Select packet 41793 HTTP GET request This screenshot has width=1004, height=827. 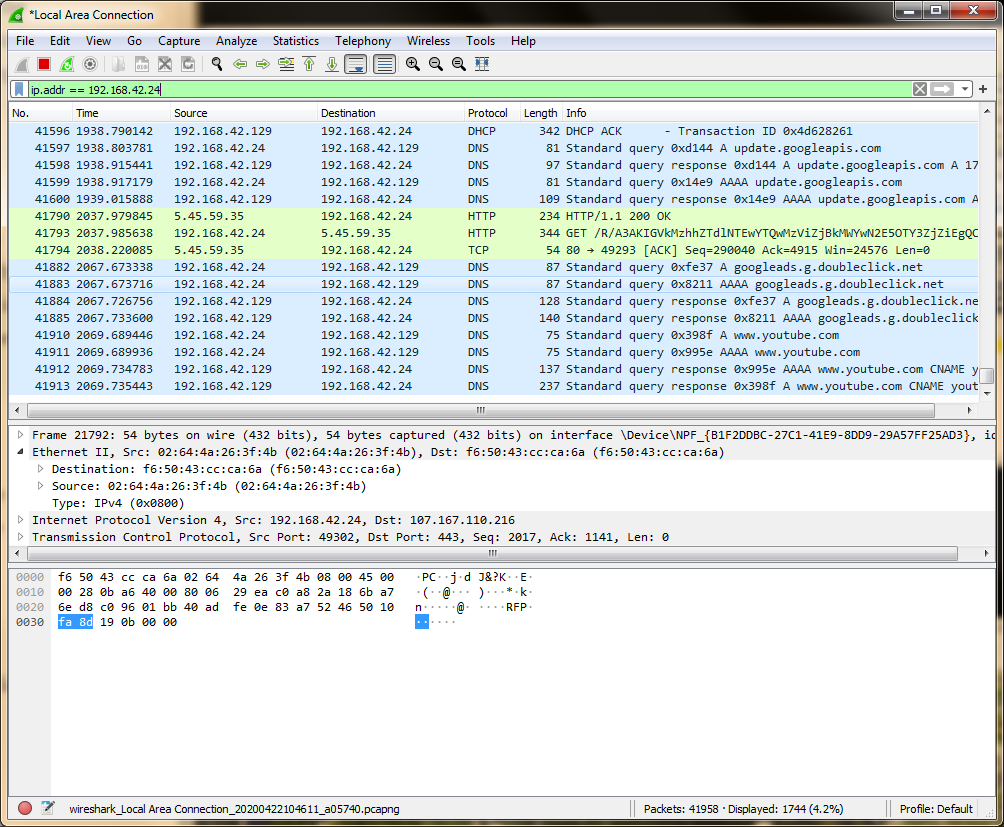(x=494, y=233)
